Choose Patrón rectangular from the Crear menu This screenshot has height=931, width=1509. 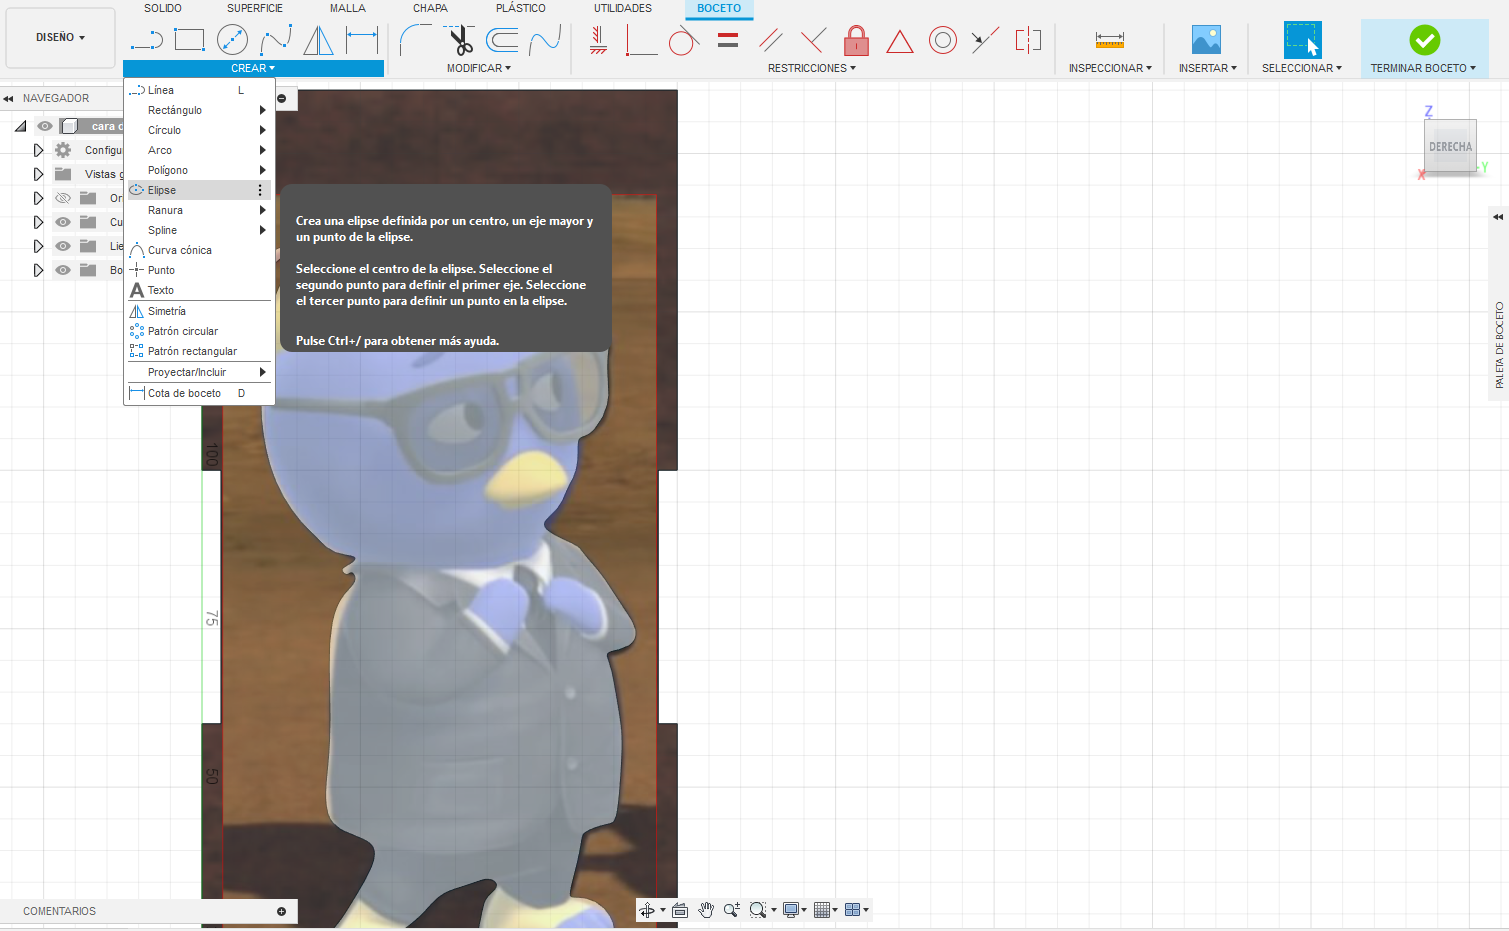pos(199,351)
